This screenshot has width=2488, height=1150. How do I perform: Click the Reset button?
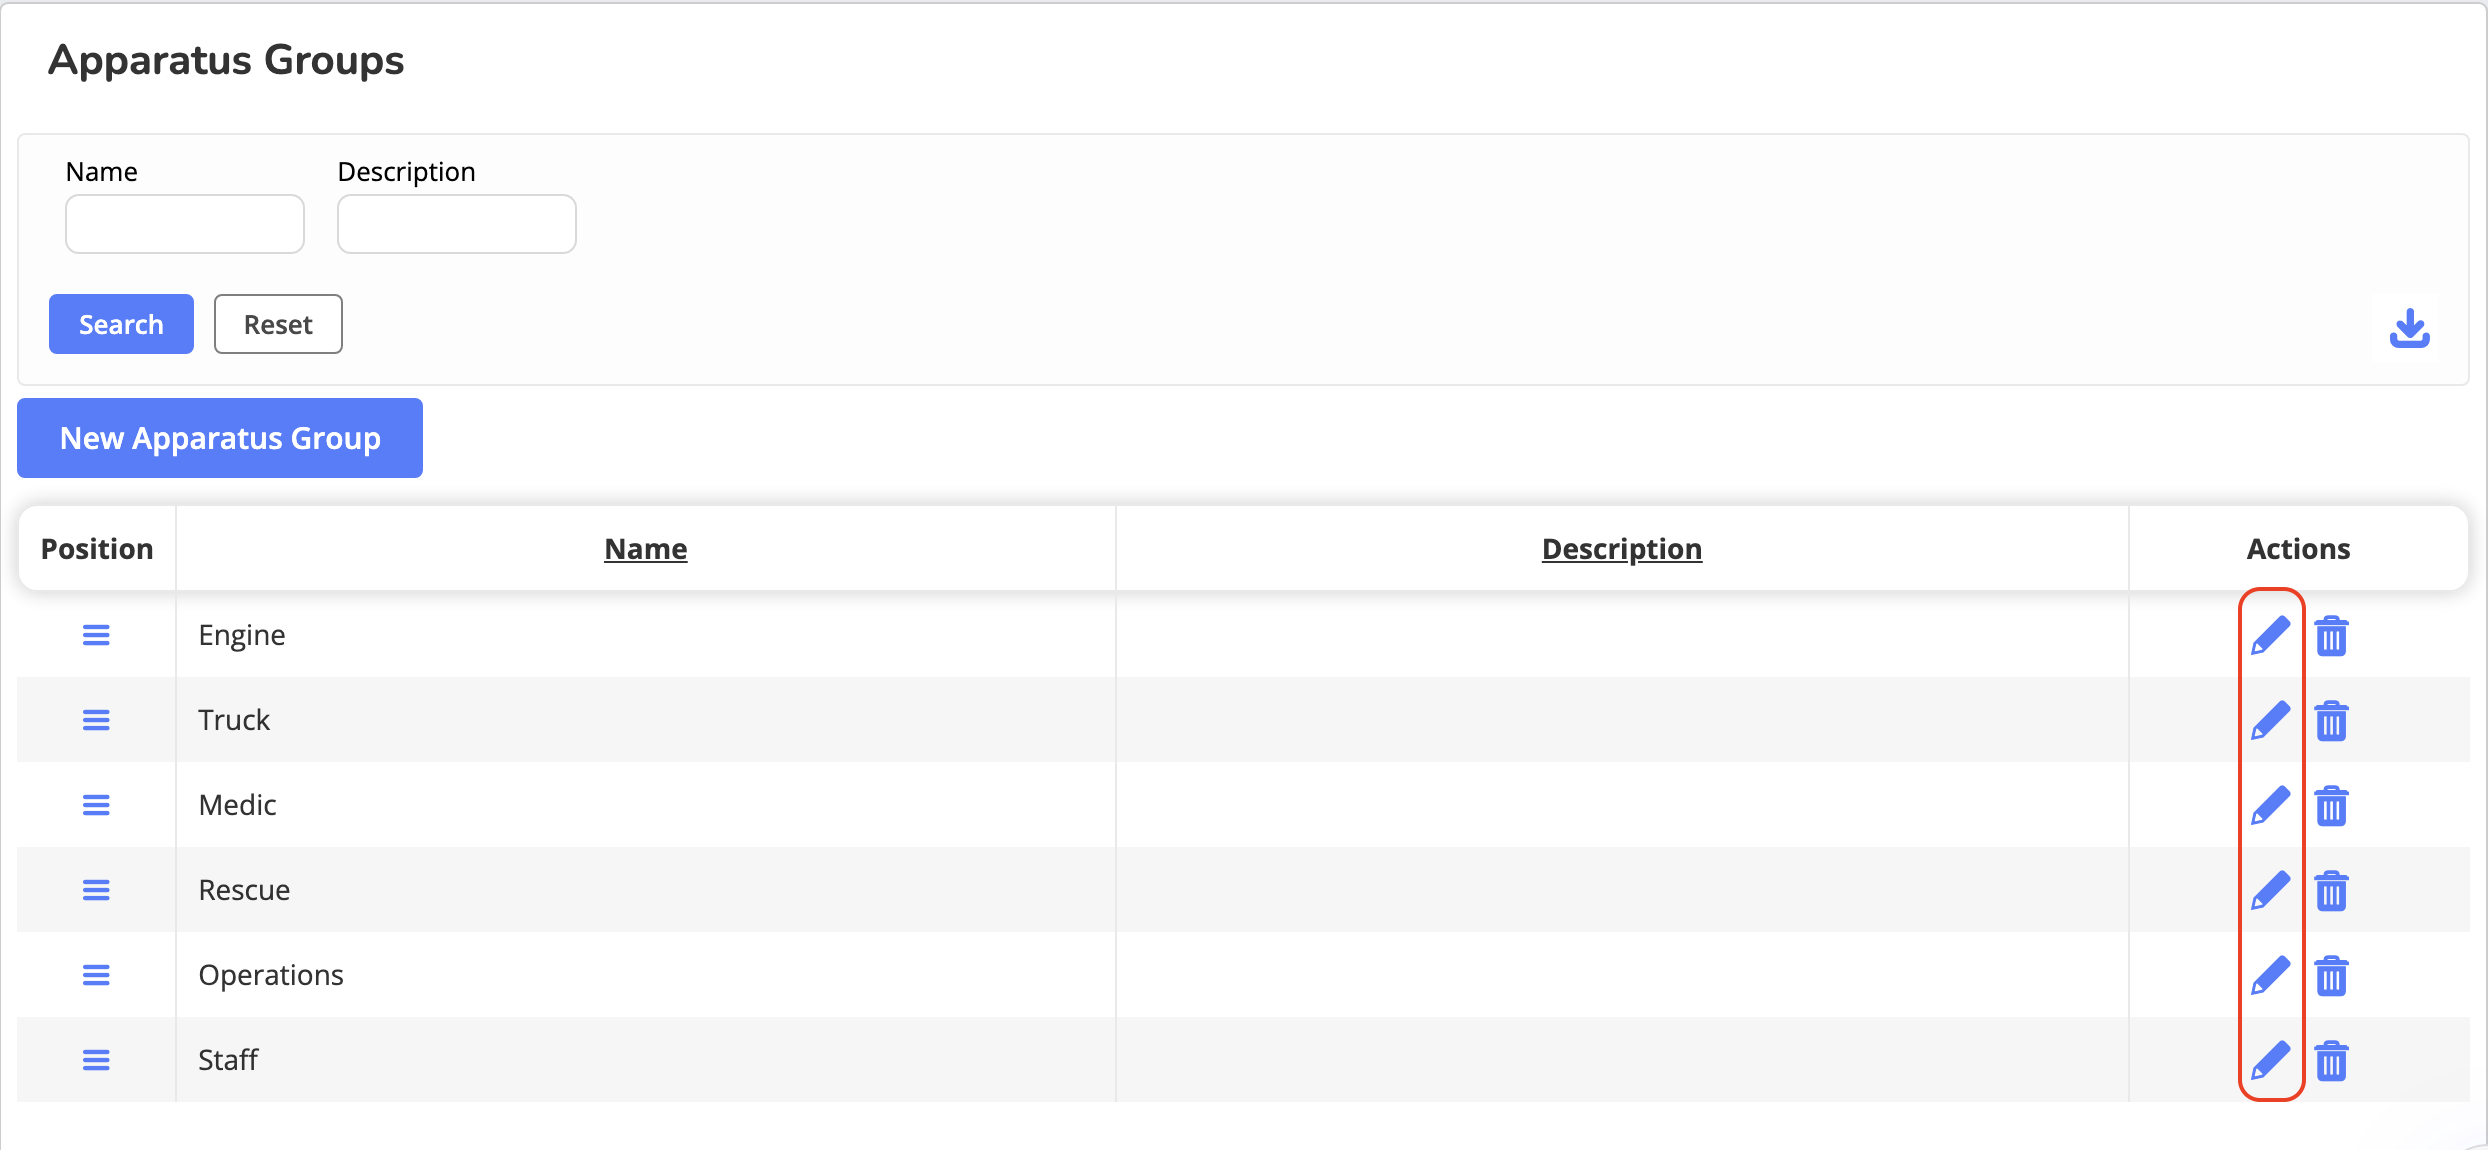click(278, 324)
